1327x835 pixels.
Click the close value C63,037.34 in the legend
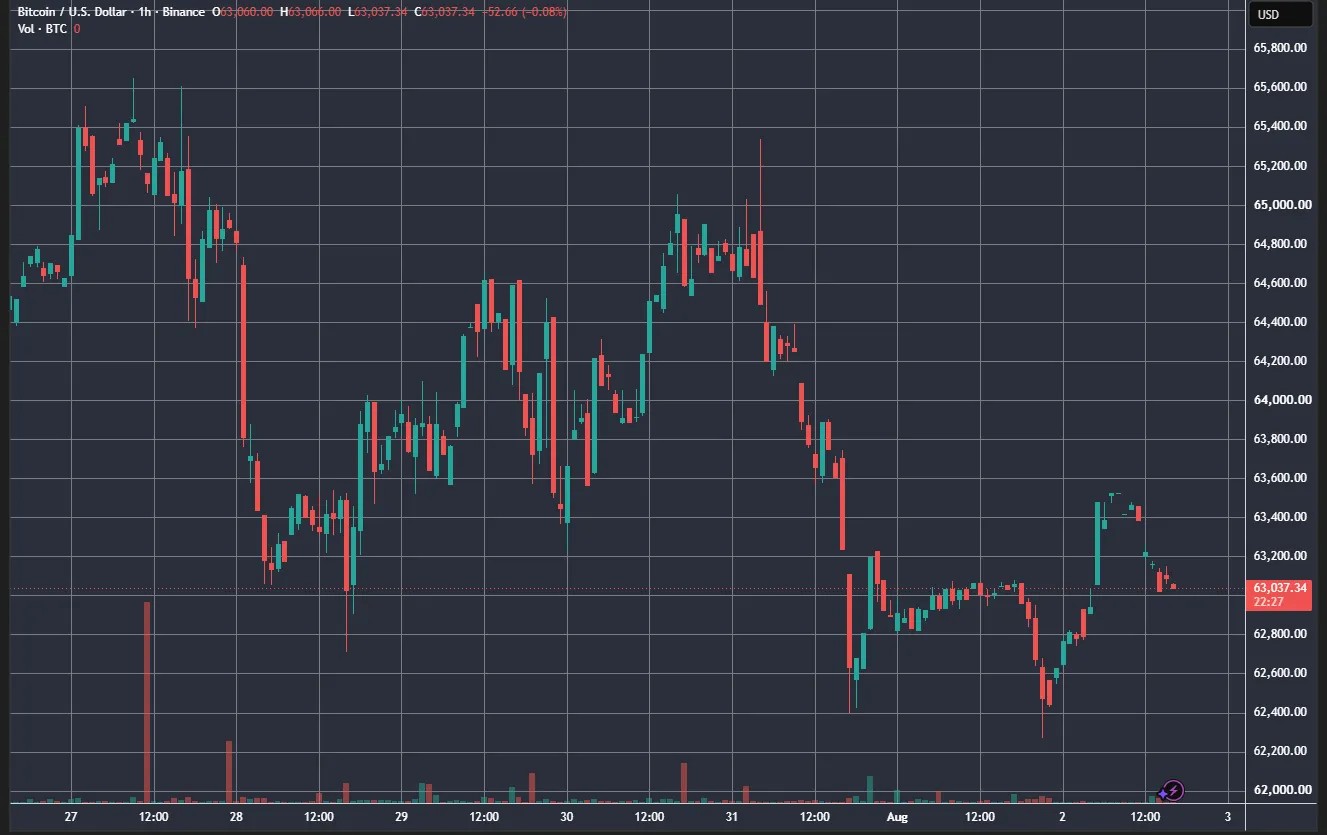(x=446, y=12)
